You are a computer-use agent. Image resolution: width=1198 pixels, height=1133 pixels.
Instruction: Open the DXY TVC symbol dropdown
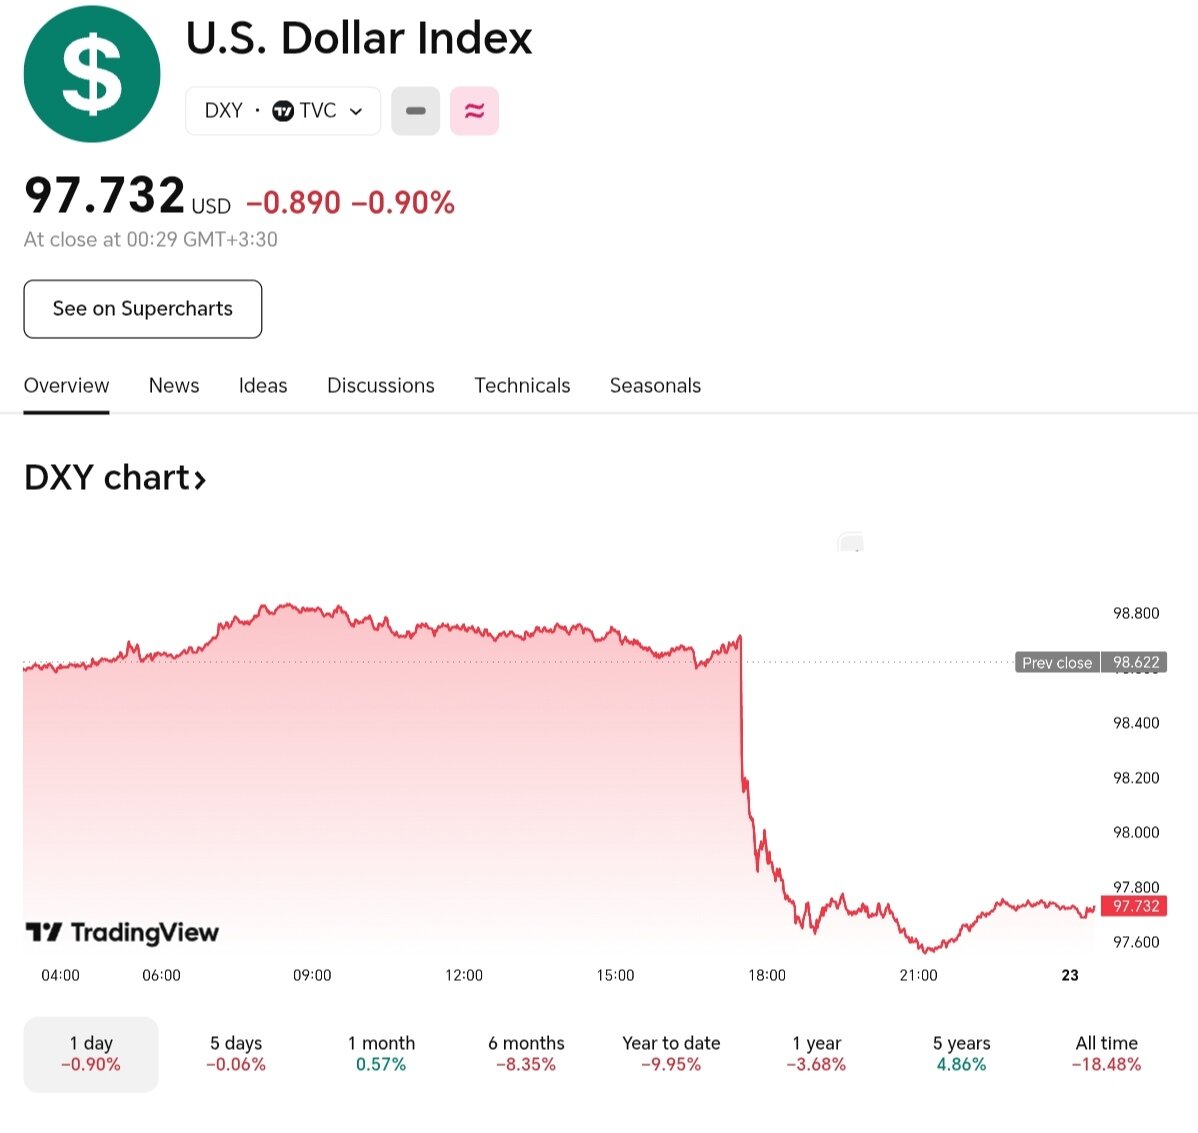(283, 111)
